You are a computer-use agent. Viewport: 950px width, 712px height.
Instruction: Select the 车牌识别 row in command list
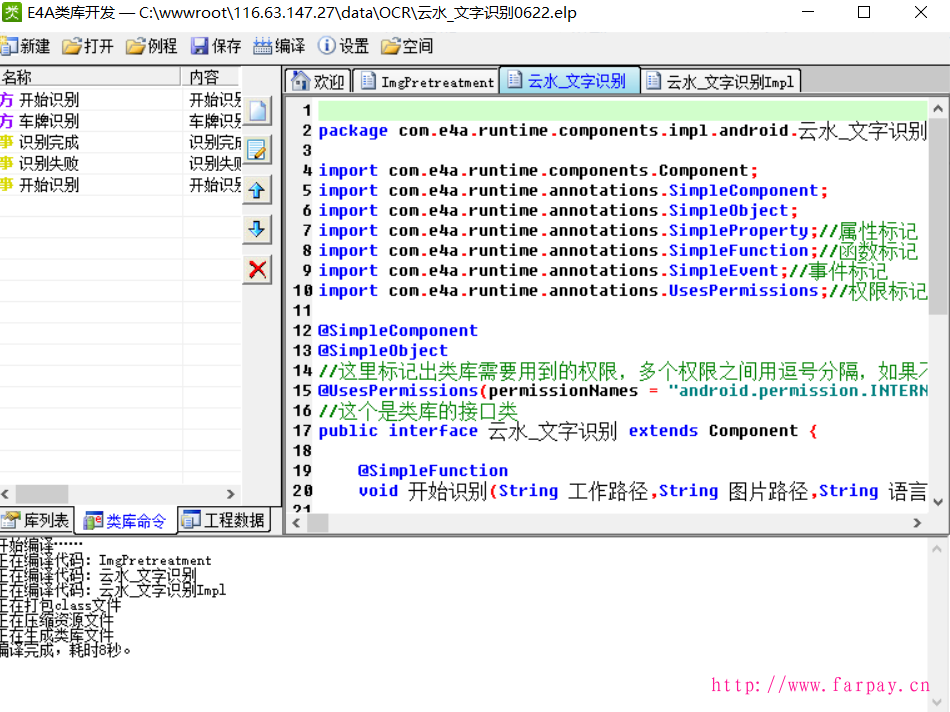49,121
